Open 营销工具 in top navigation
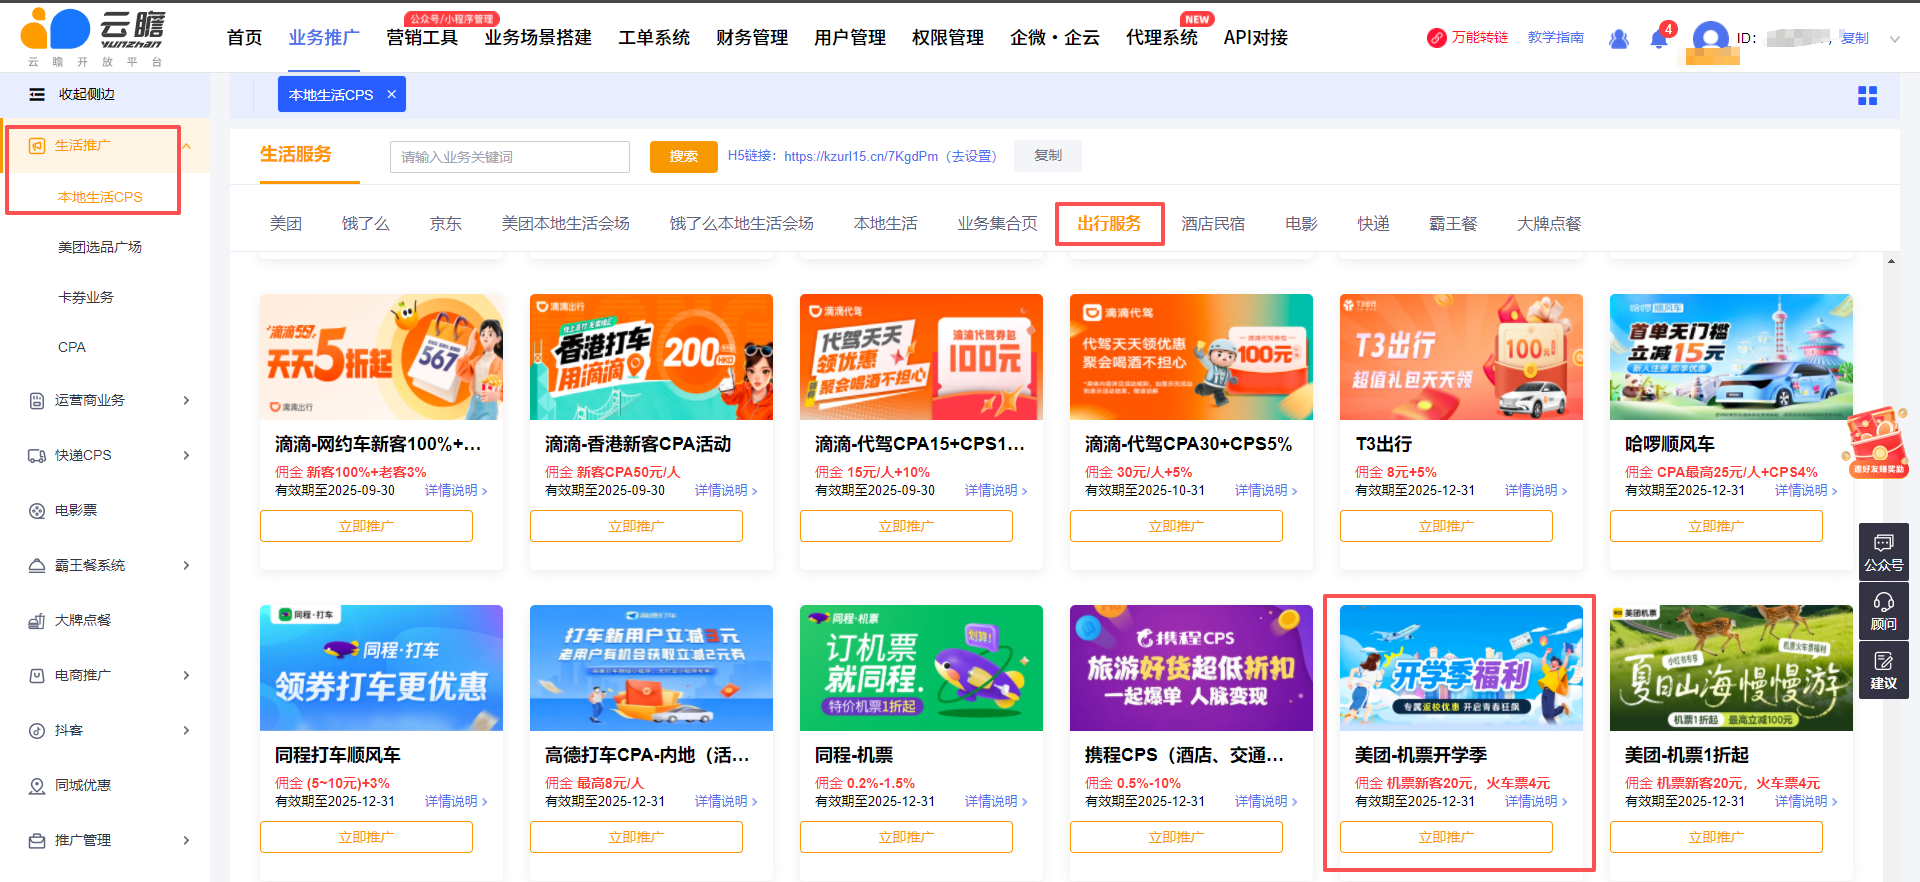Screen dimensions: 1920x882 [422, 38]
